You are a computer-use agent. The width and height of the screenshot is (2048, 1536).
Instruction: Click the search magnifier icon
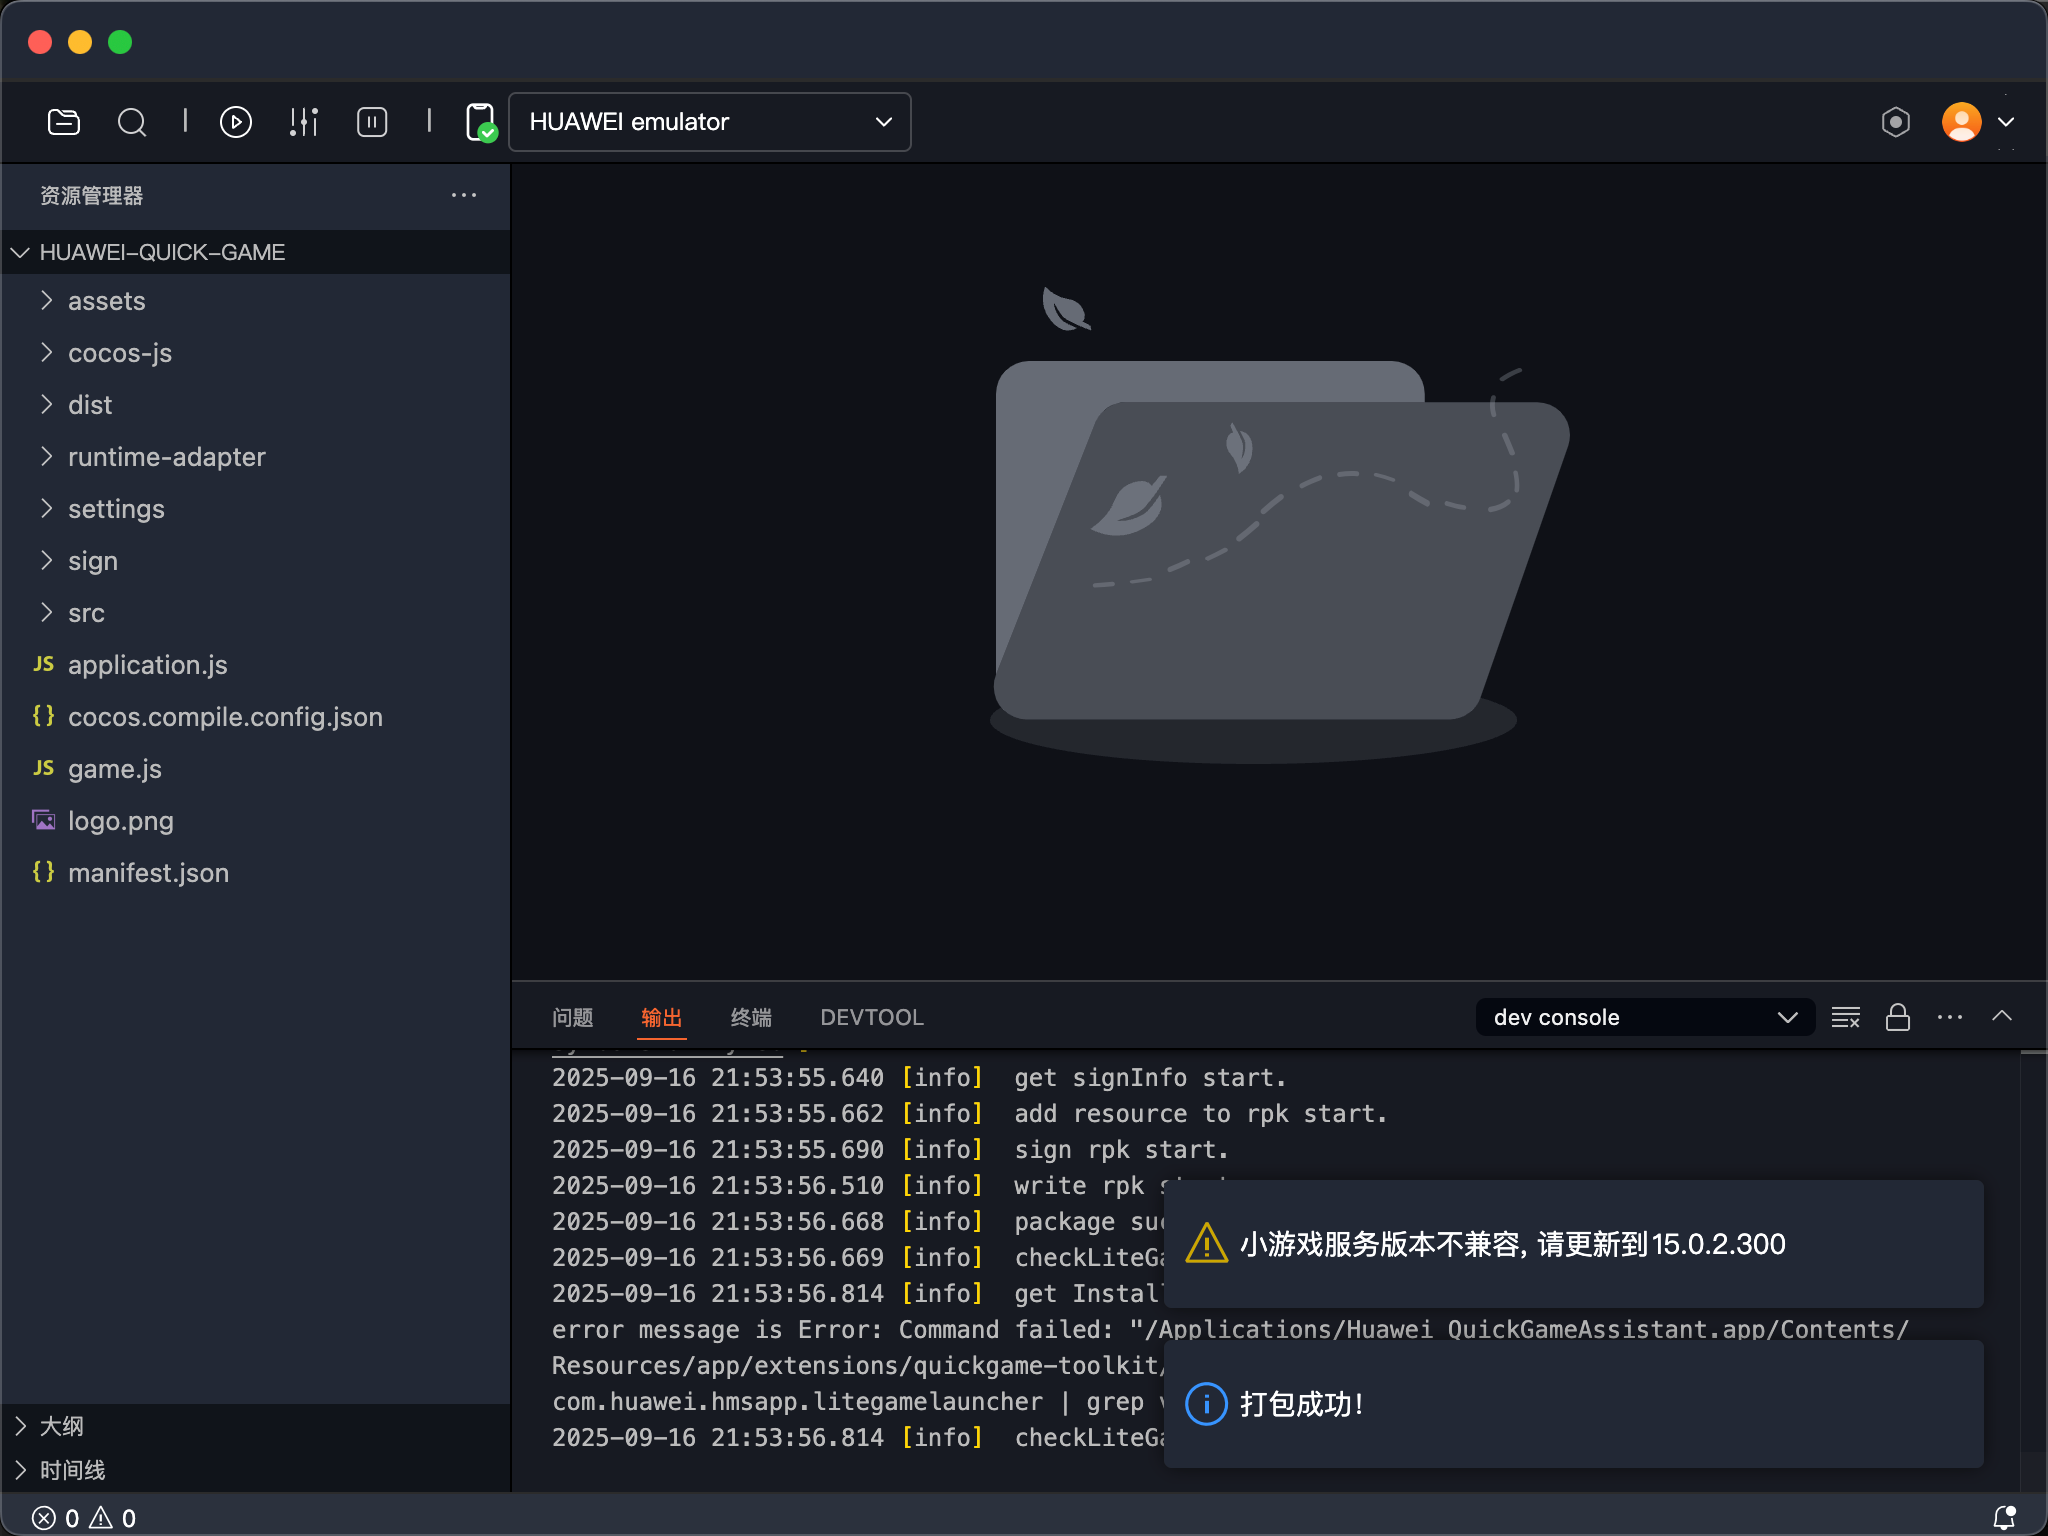132,122
